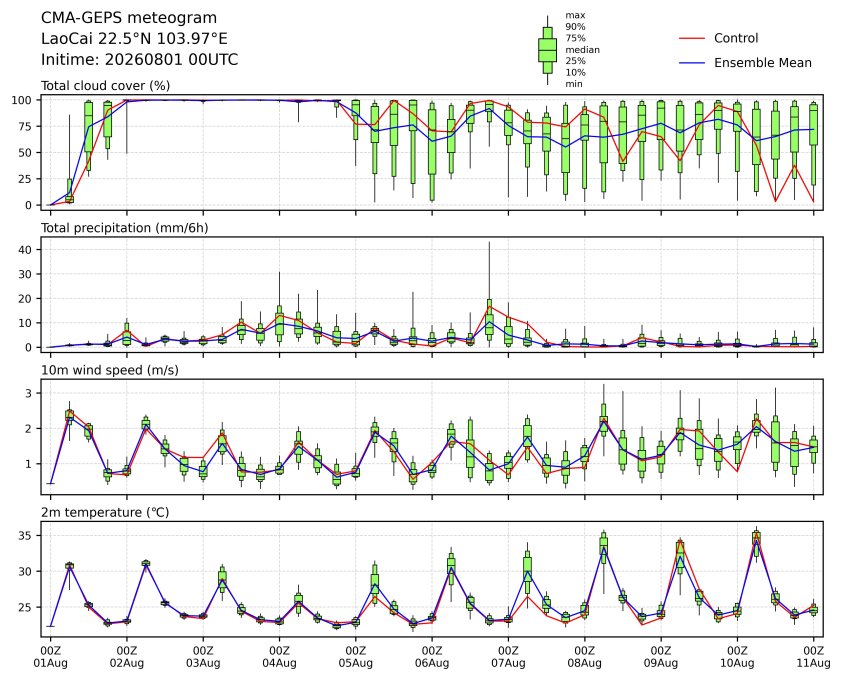Click the 35 tick on temperature axis
The image size is (842, 680).
point(27,536)
